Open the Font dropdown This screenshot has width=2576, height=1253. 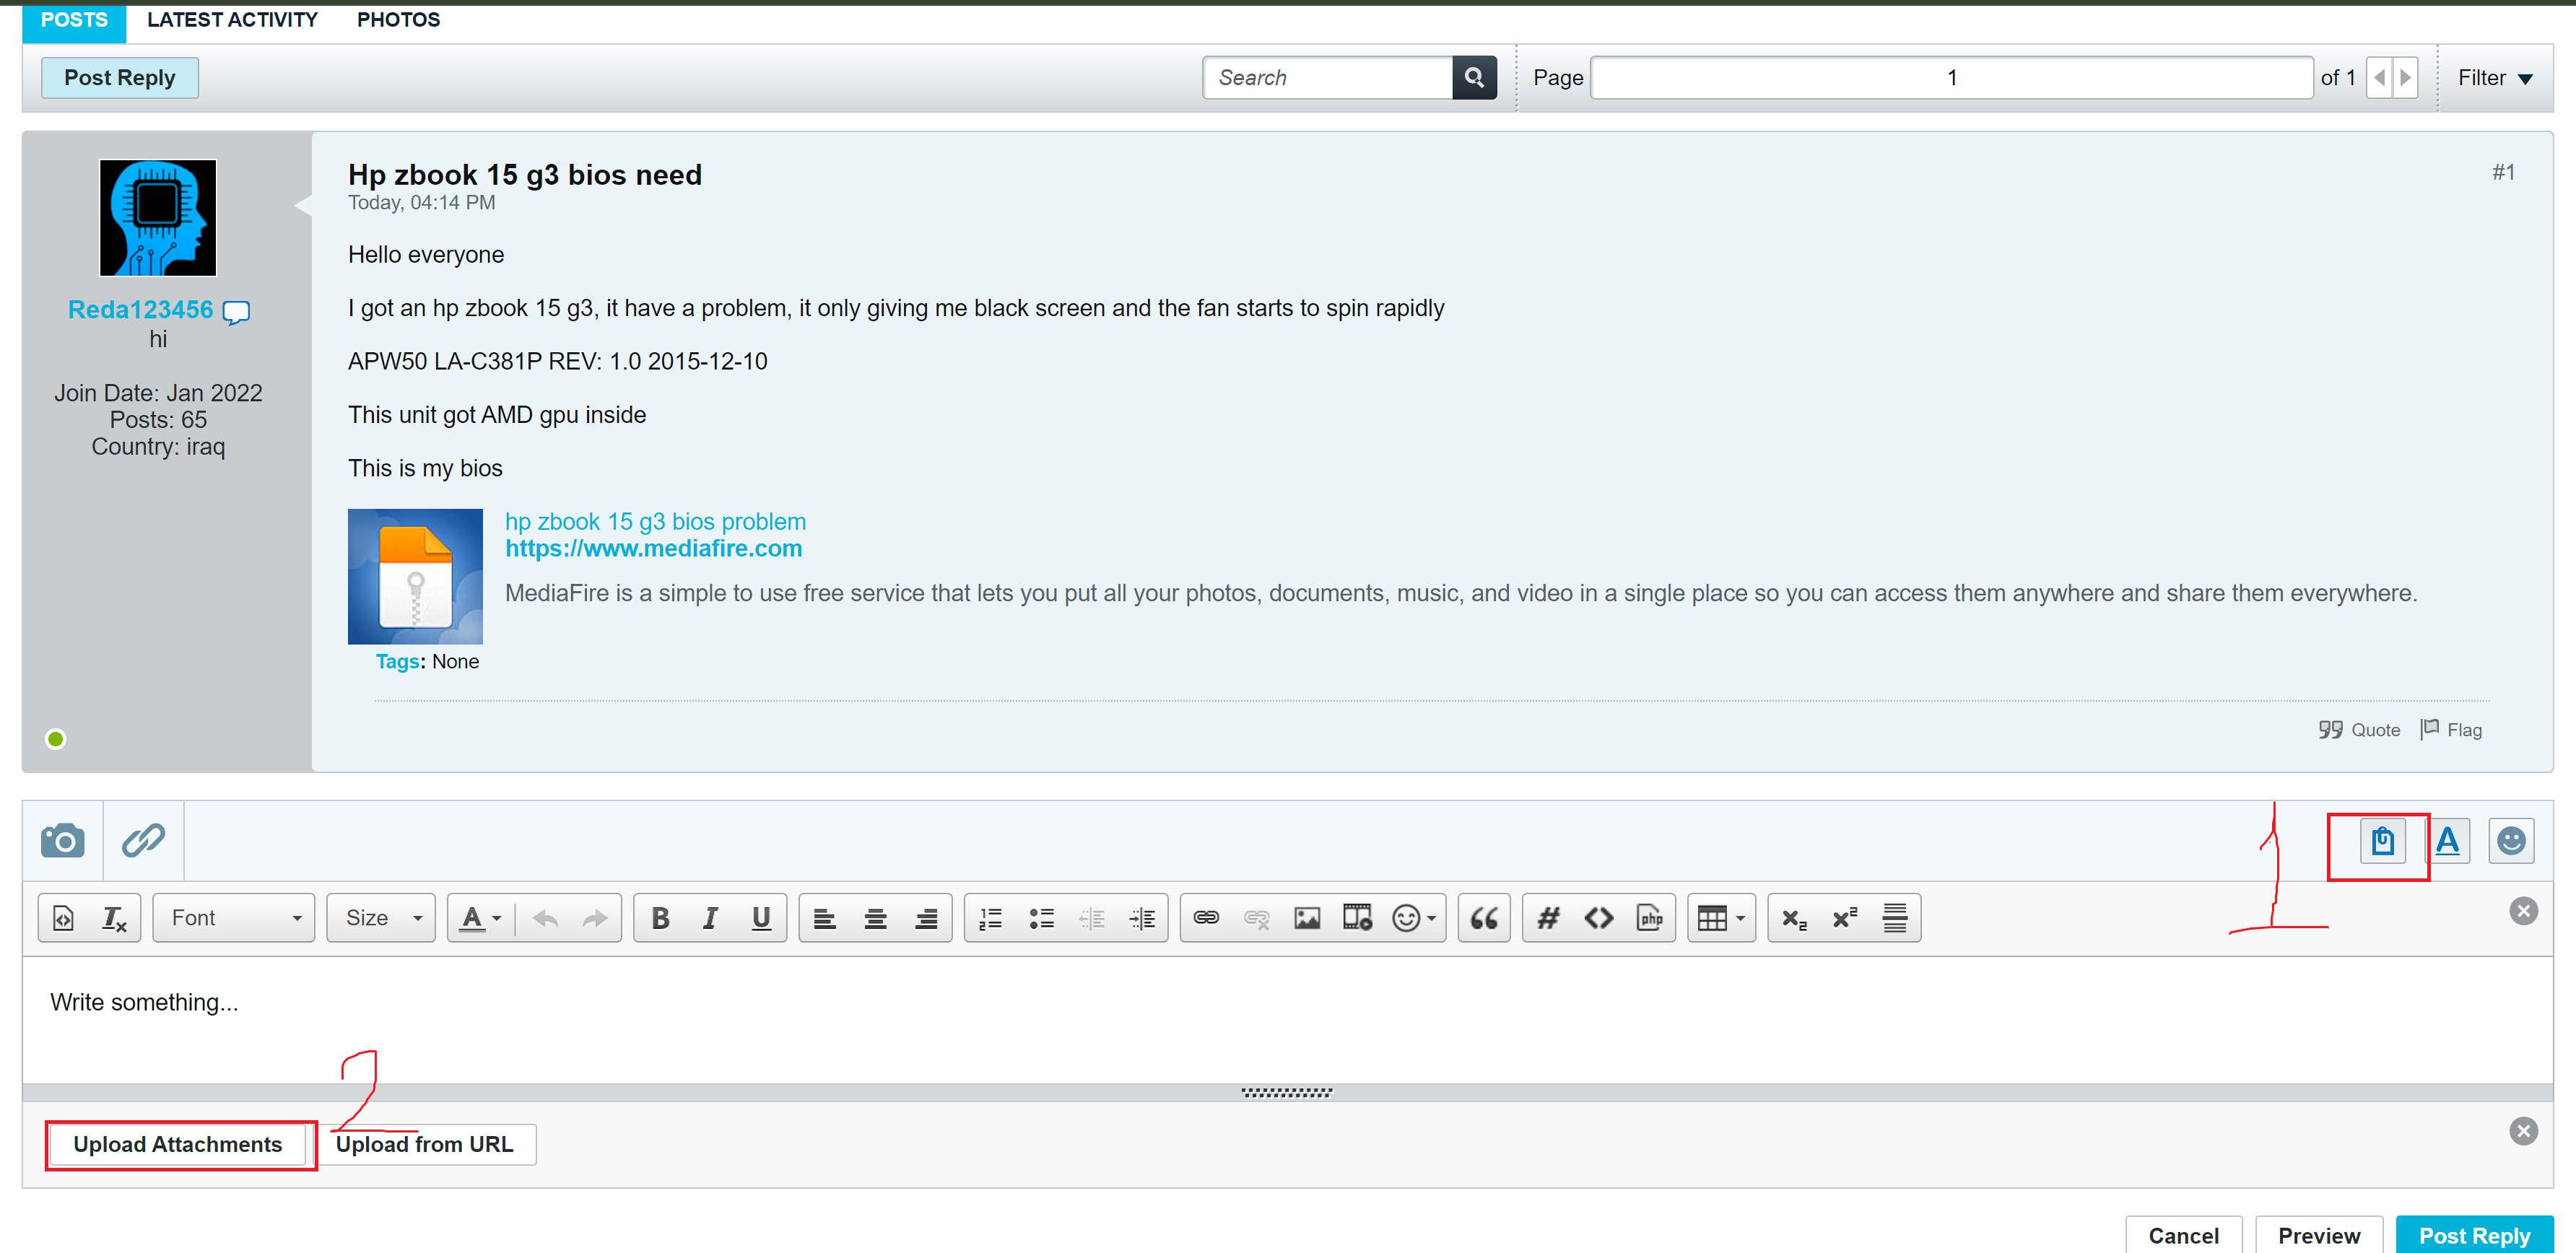234,918
